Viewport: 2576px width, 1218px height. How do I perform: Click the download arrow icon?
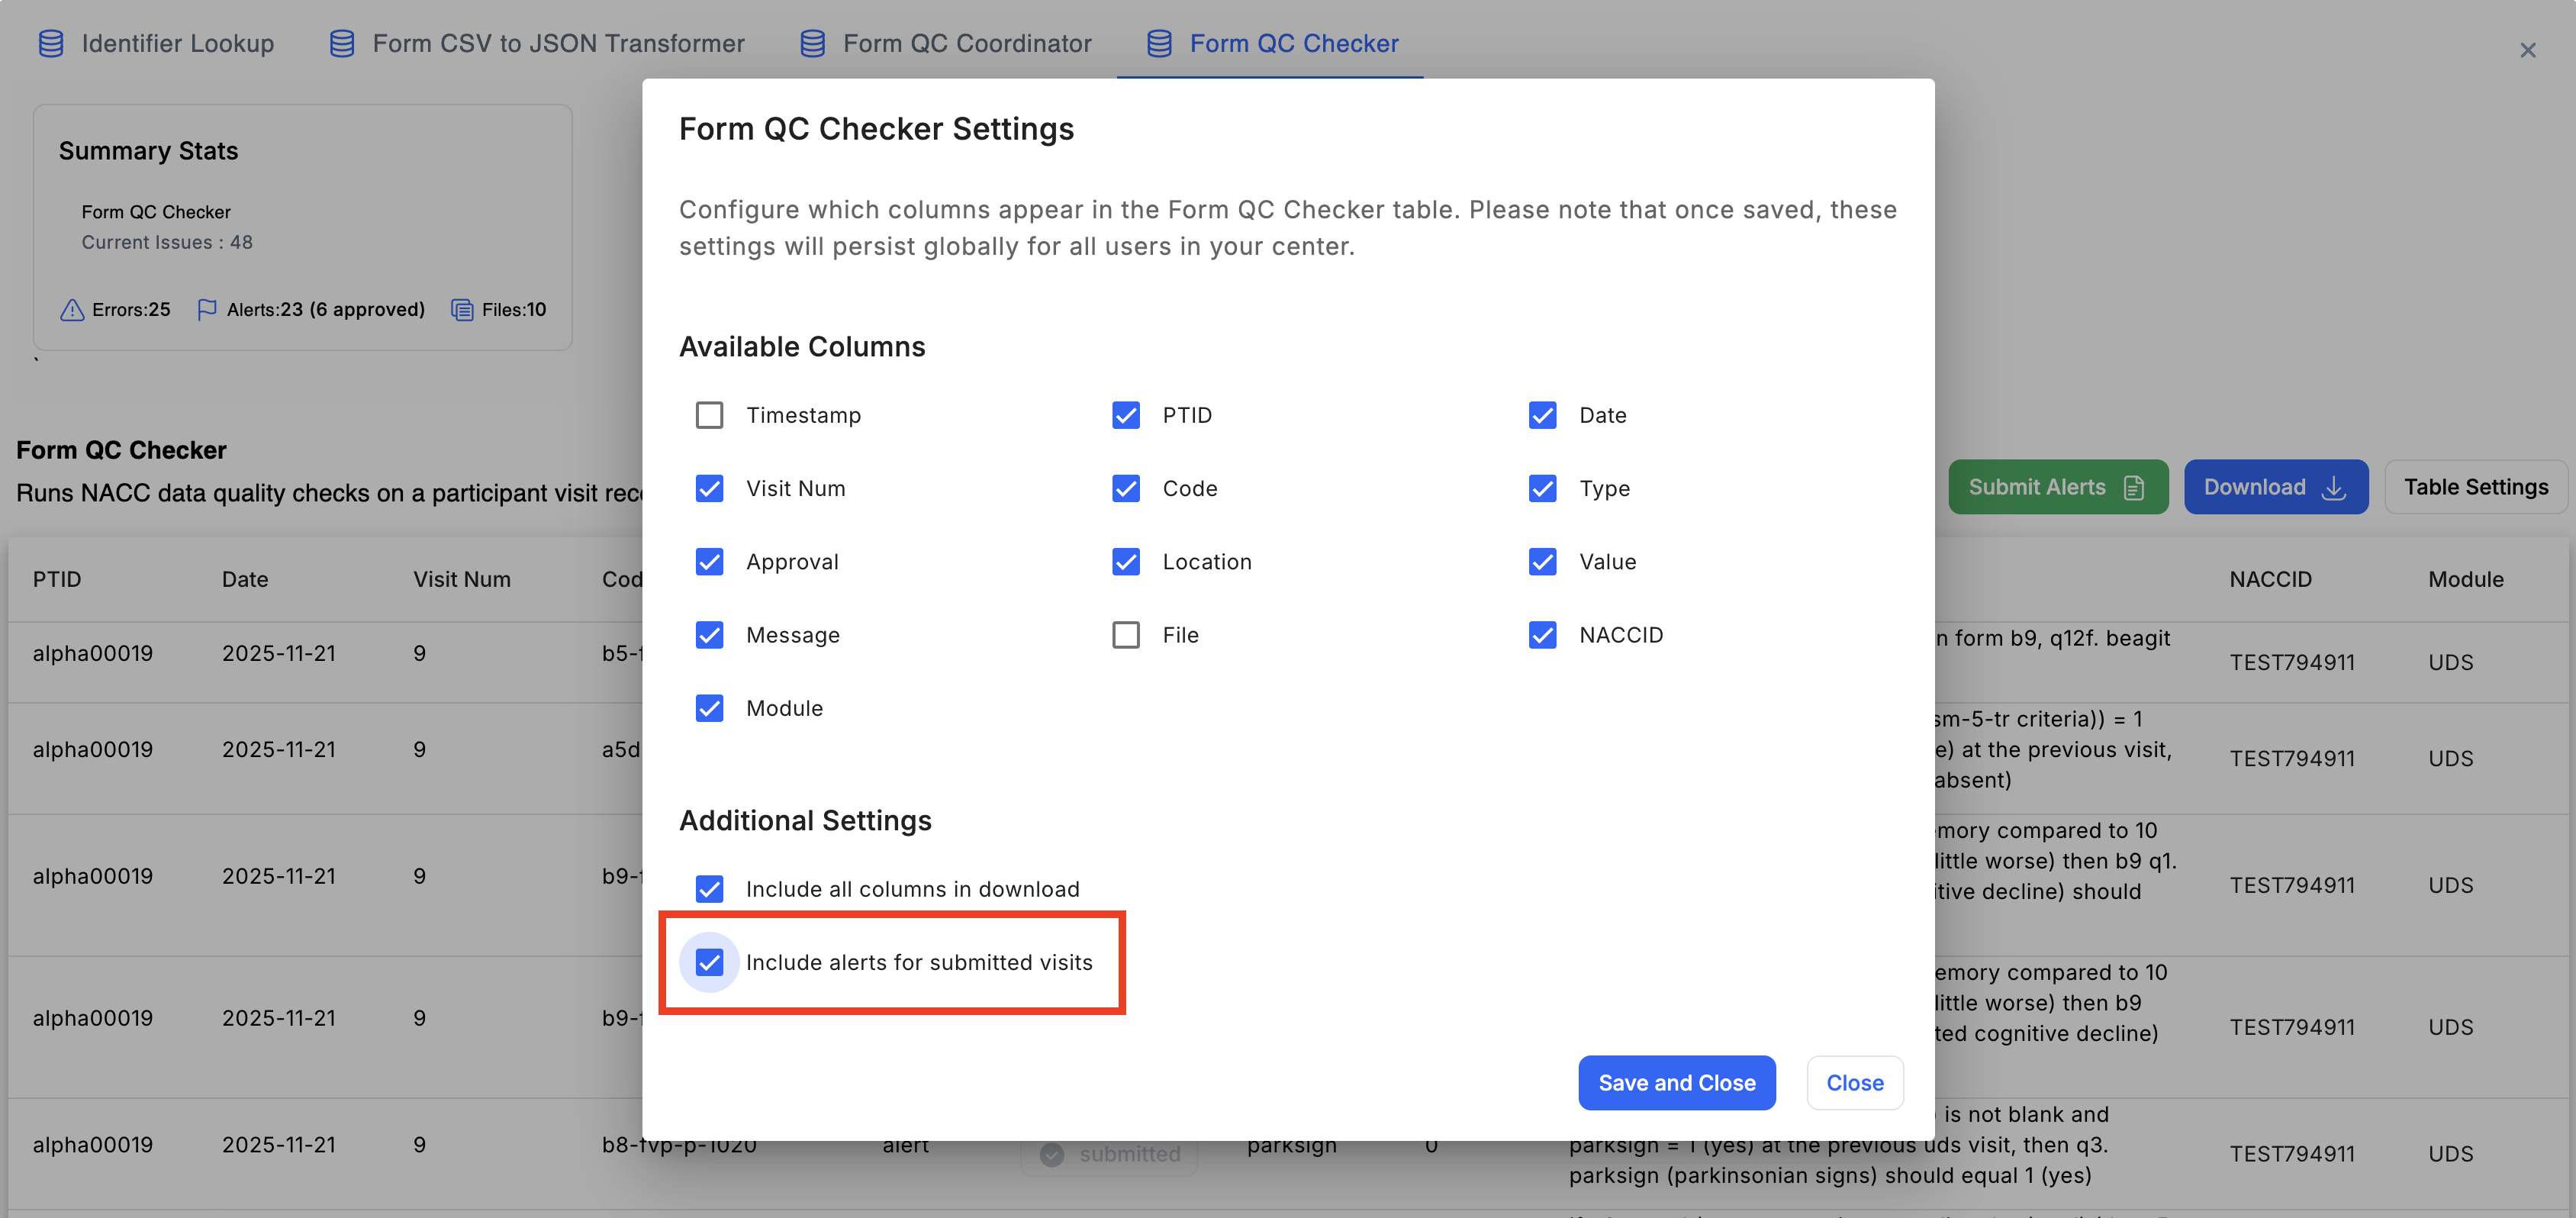[2333, 487]
